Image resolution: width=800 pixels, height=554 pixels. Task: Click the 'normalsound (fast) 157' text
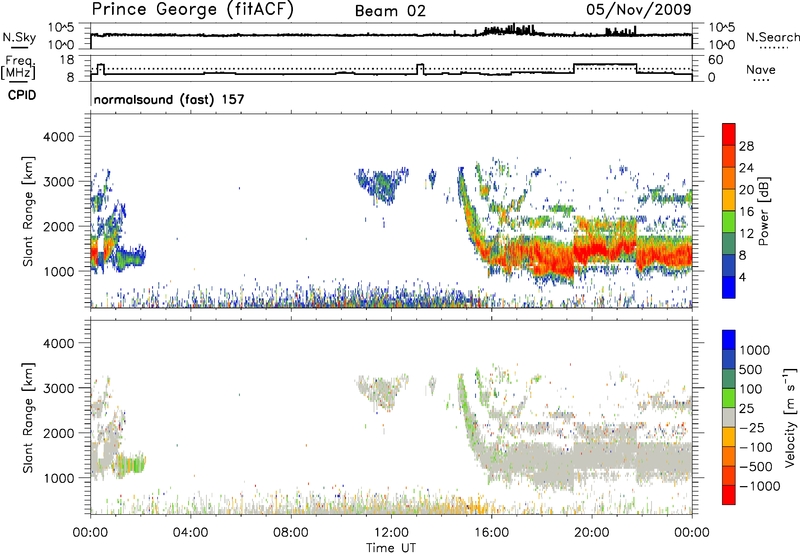pyautogui.click(x=169, y=99)
